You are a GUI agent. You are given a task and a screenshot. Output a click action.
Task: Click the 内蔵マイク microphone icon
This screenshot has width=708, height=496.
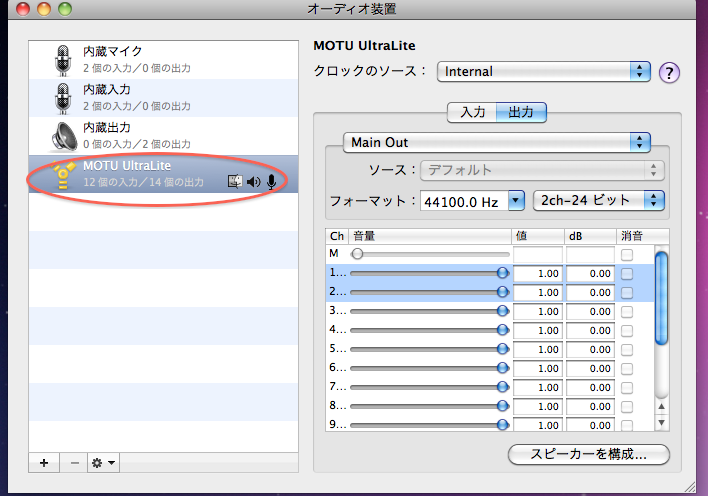[x=63, y=60]
